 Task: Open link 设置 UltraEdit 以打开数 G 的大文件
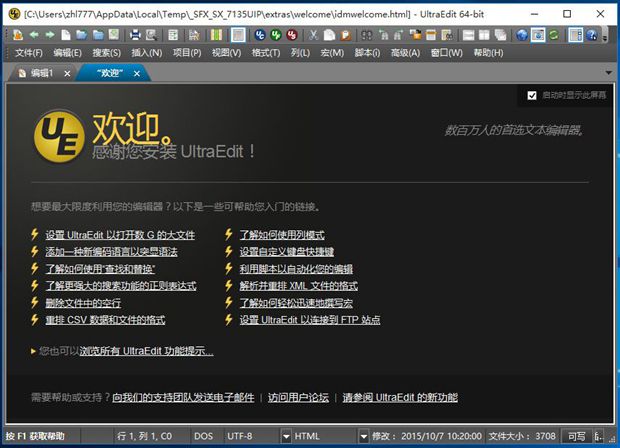(120, 235)
